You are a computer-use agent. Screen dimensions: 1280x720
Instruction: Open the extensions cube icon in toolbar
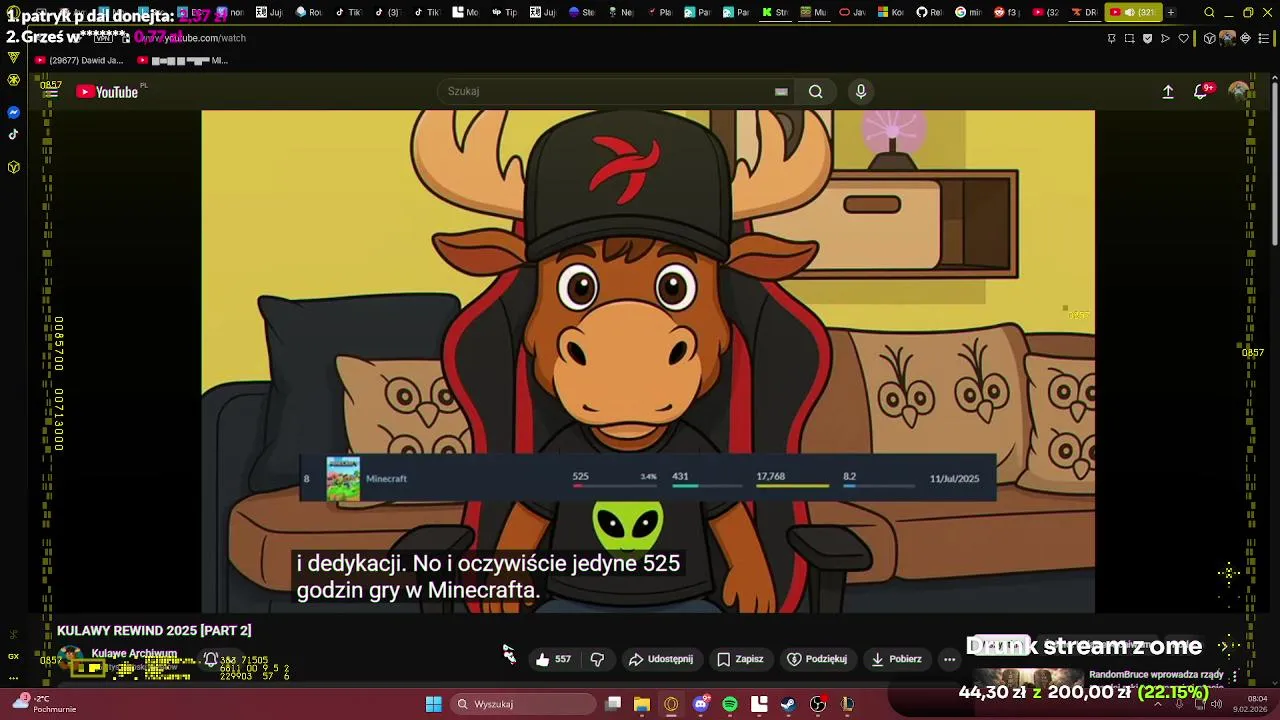[1209, 38]
